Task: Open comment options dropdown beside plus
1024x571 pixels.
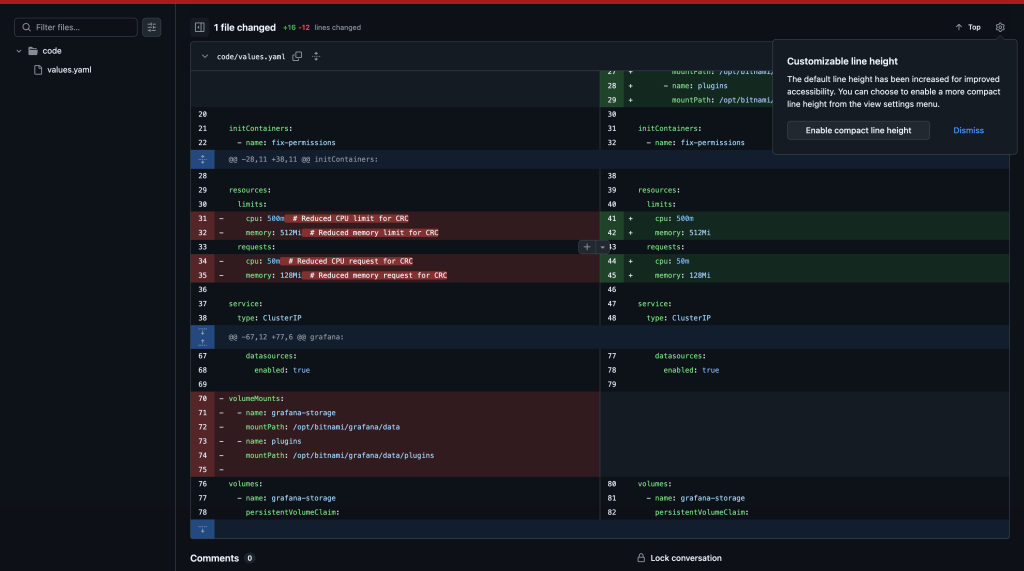Action: tap(602, 247)
